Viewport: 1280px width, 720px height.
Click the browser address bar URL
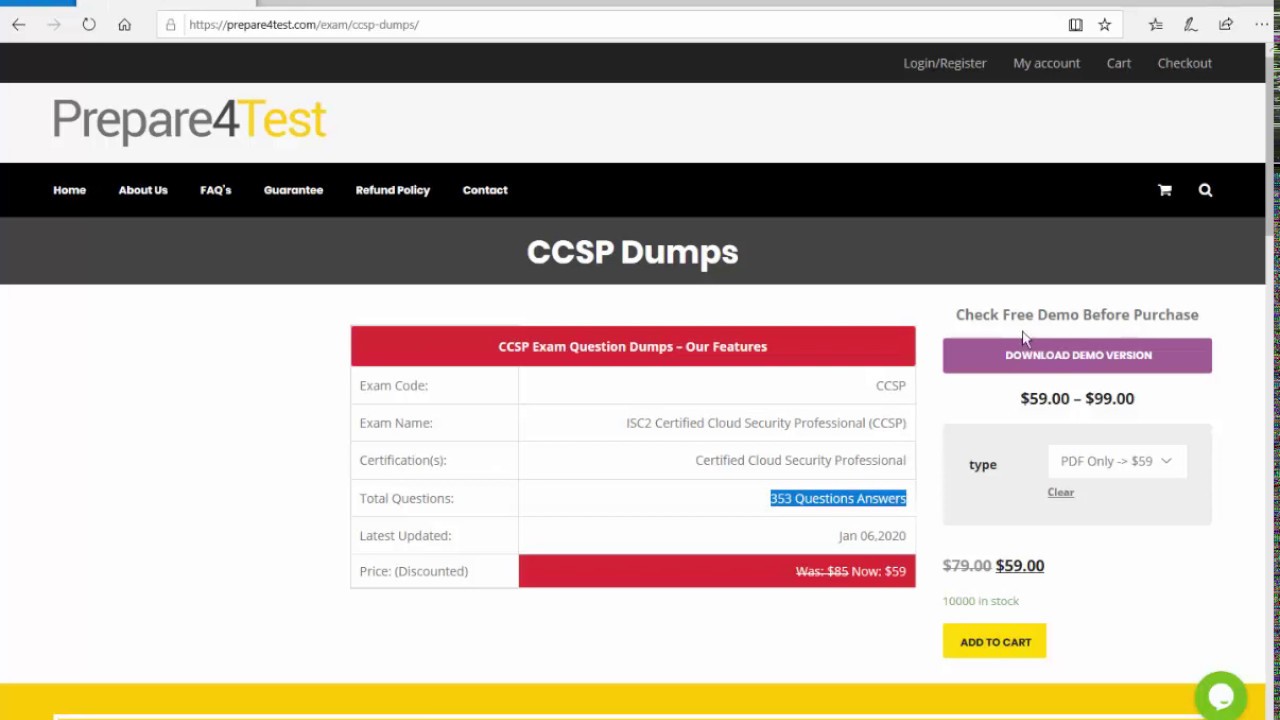[304, 25]
